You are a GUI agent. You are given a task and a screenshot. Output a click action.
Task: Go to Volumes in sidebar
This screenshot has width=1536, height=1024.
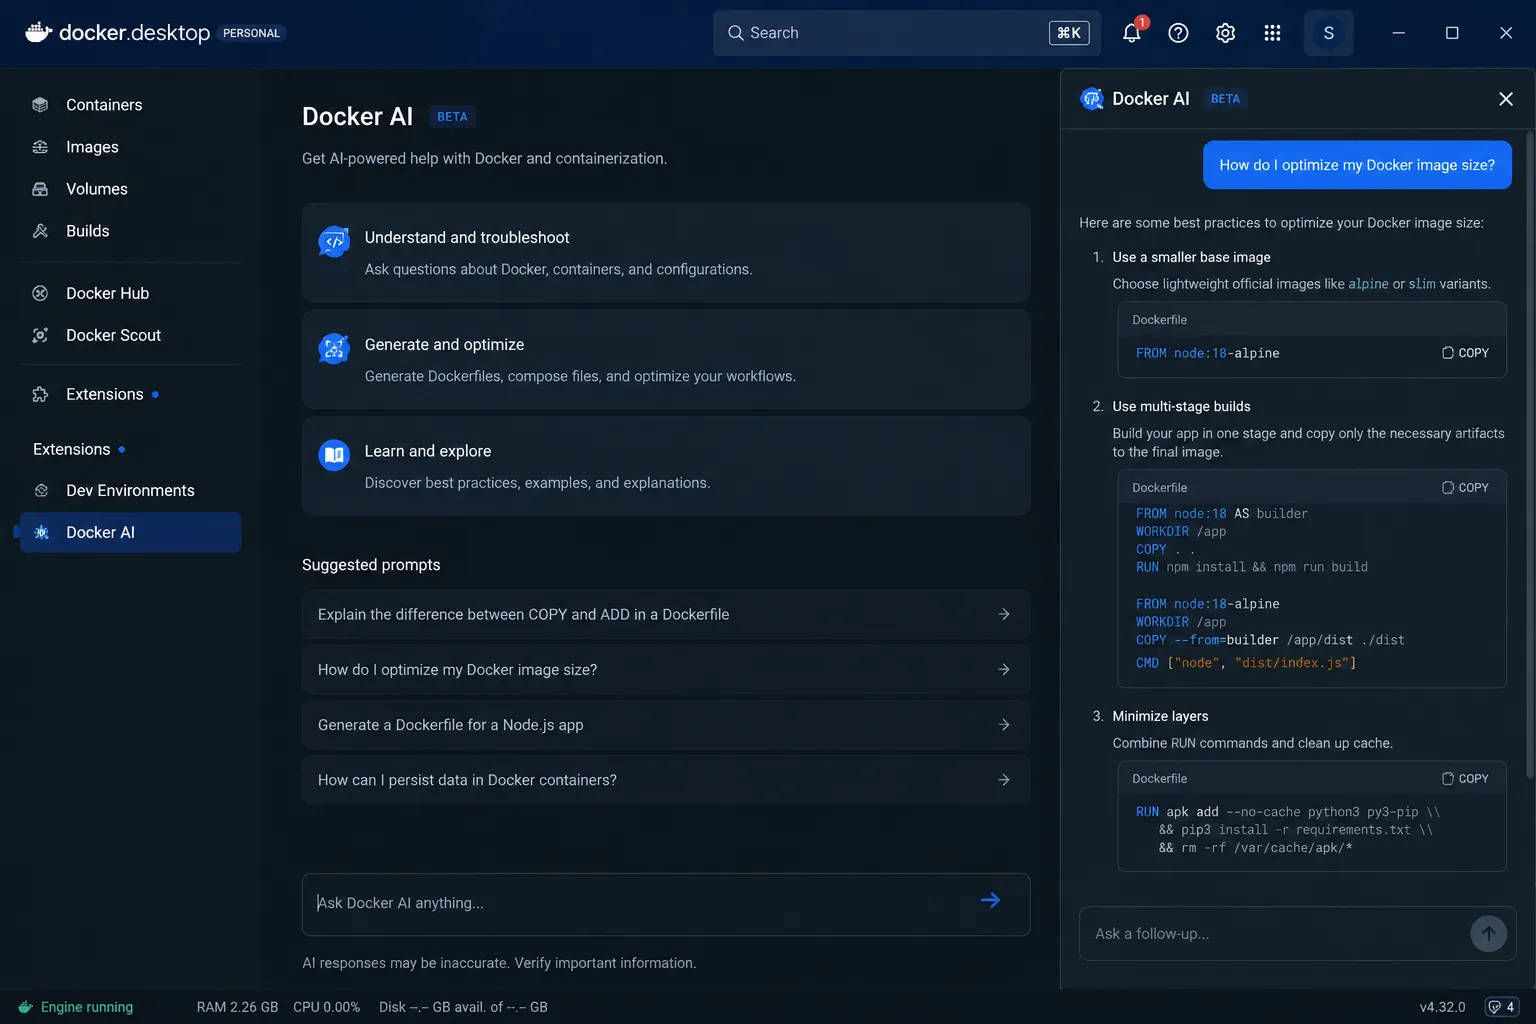(130, 189)
